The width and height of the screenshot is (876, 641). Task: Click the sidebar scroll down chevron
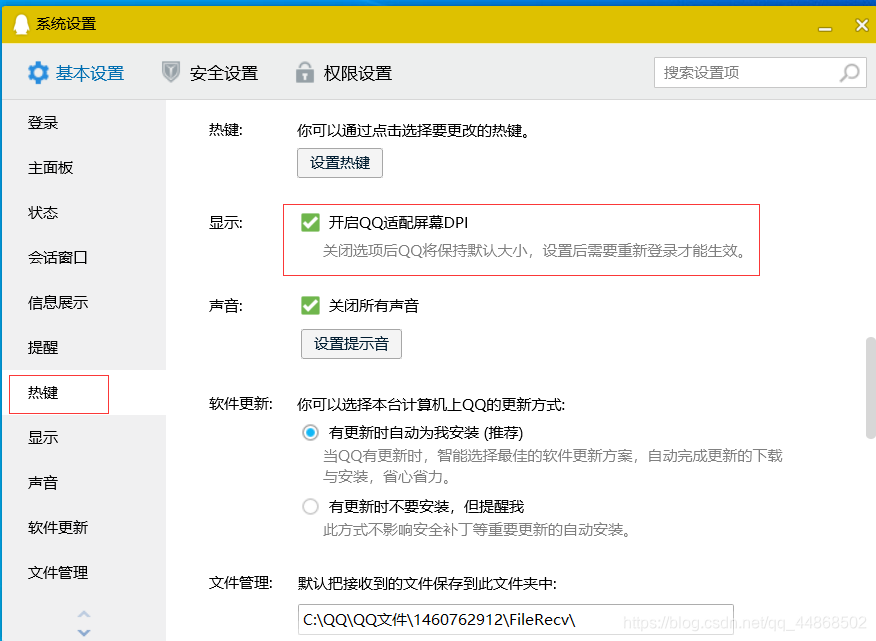pyautogui.click(x=84, y=633)
